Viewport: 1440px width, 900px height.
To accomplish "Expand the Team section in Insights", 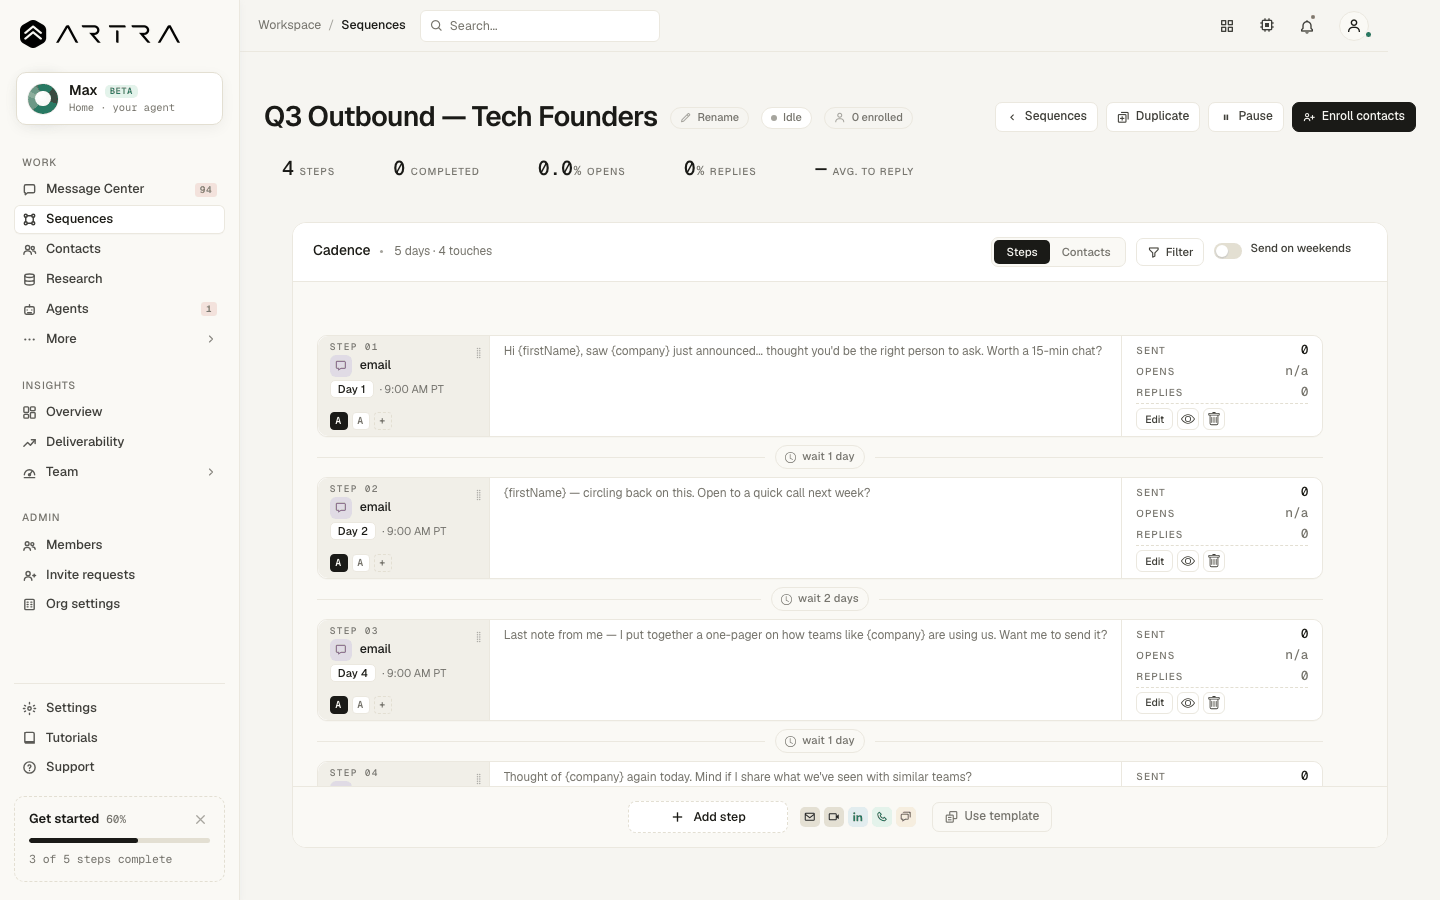I will (x=119, y=472).
